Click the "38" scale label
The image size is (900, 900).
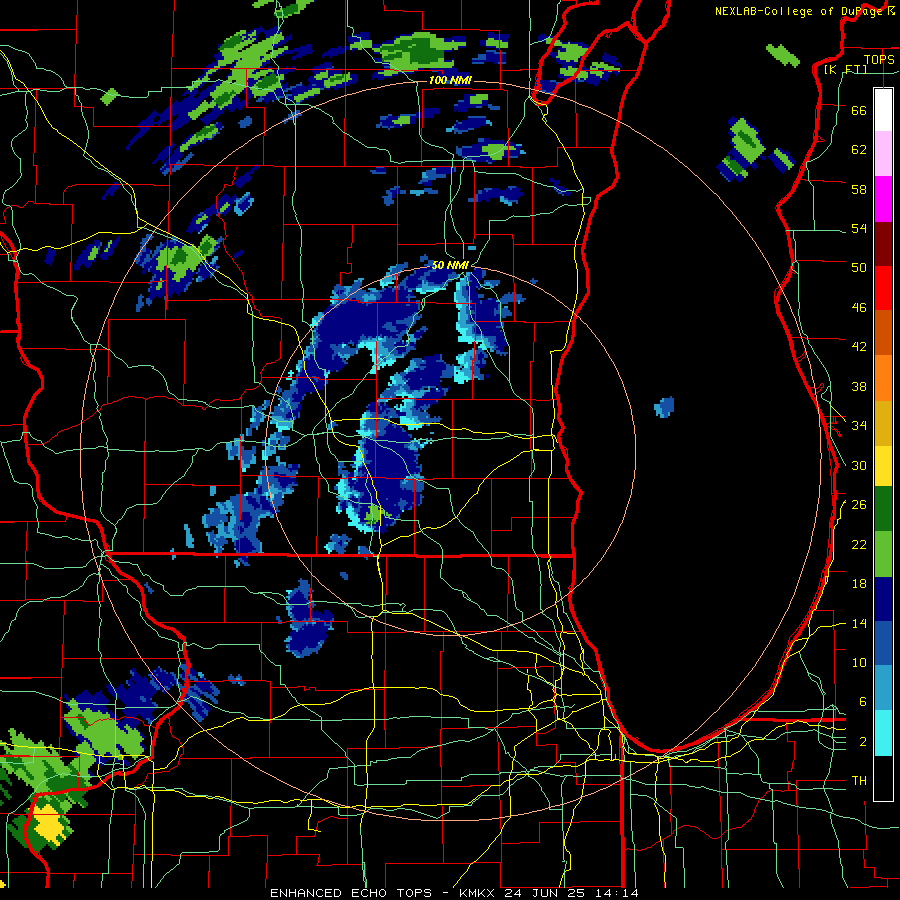point(859,386)
